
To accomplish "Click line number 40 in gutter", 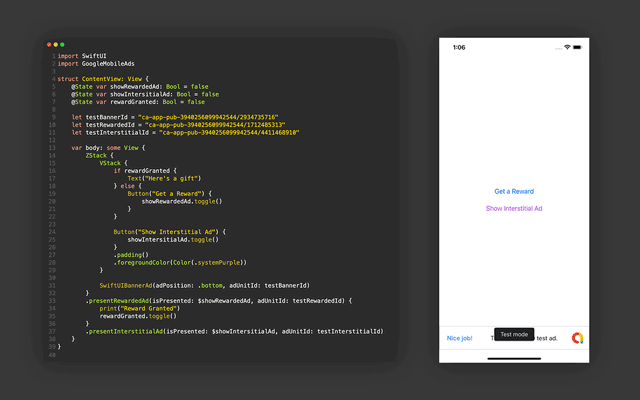I will pyautogui.click(x=52, y=355).
